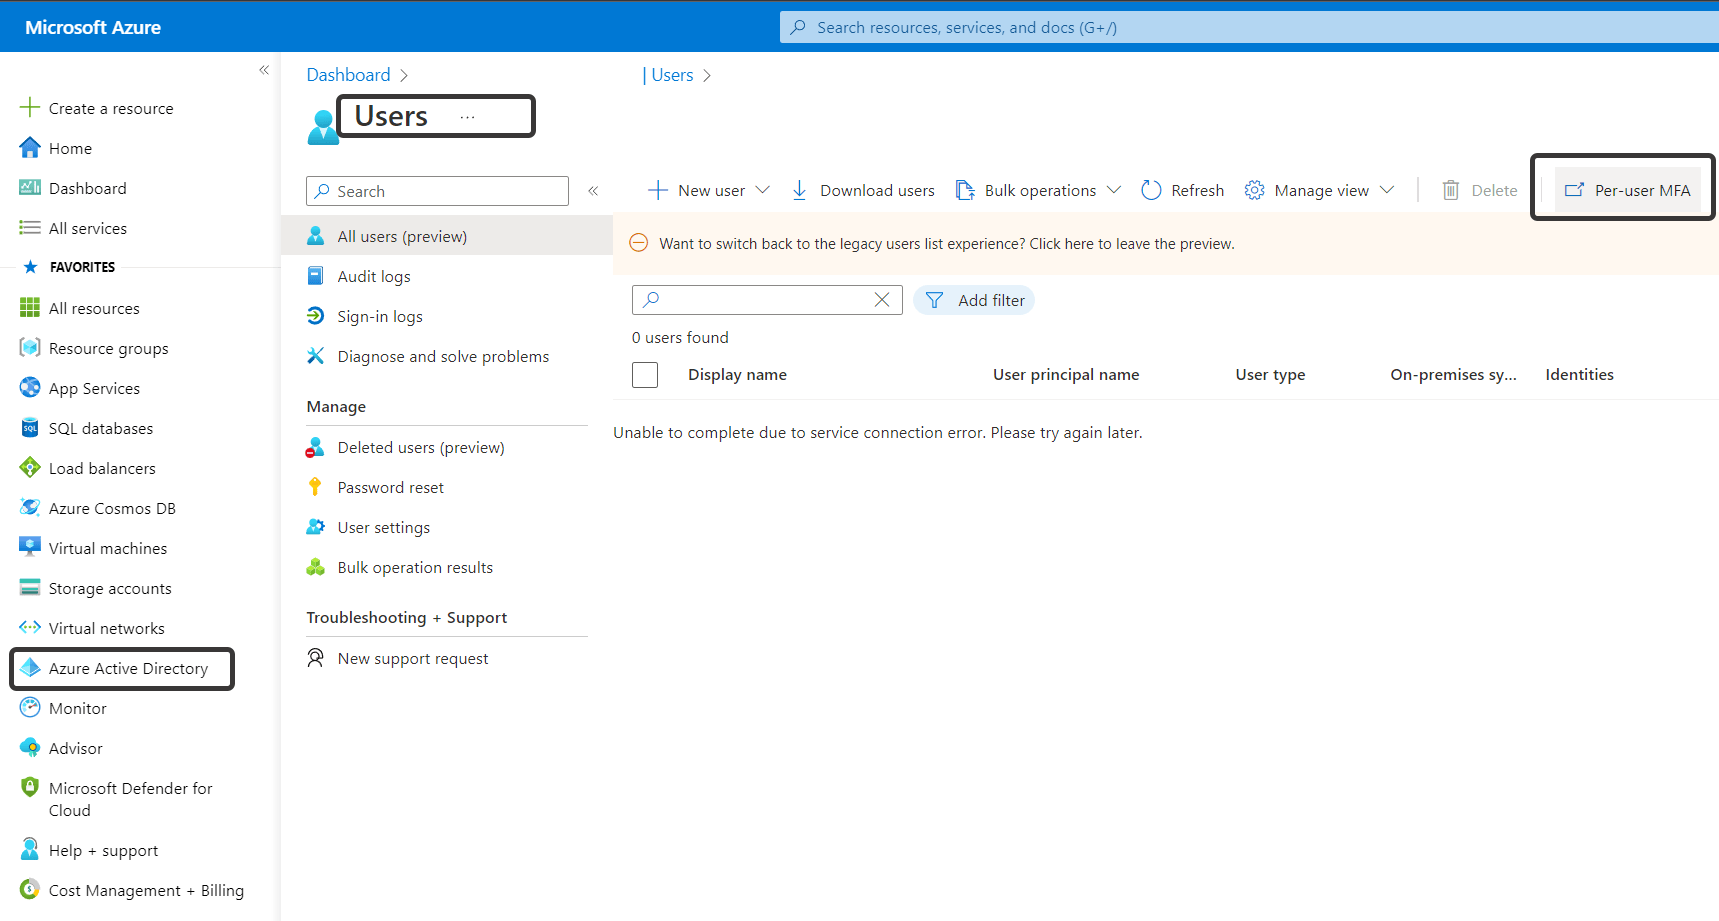Open Virtual machines icon in sidebar

[x=30, y=547]
